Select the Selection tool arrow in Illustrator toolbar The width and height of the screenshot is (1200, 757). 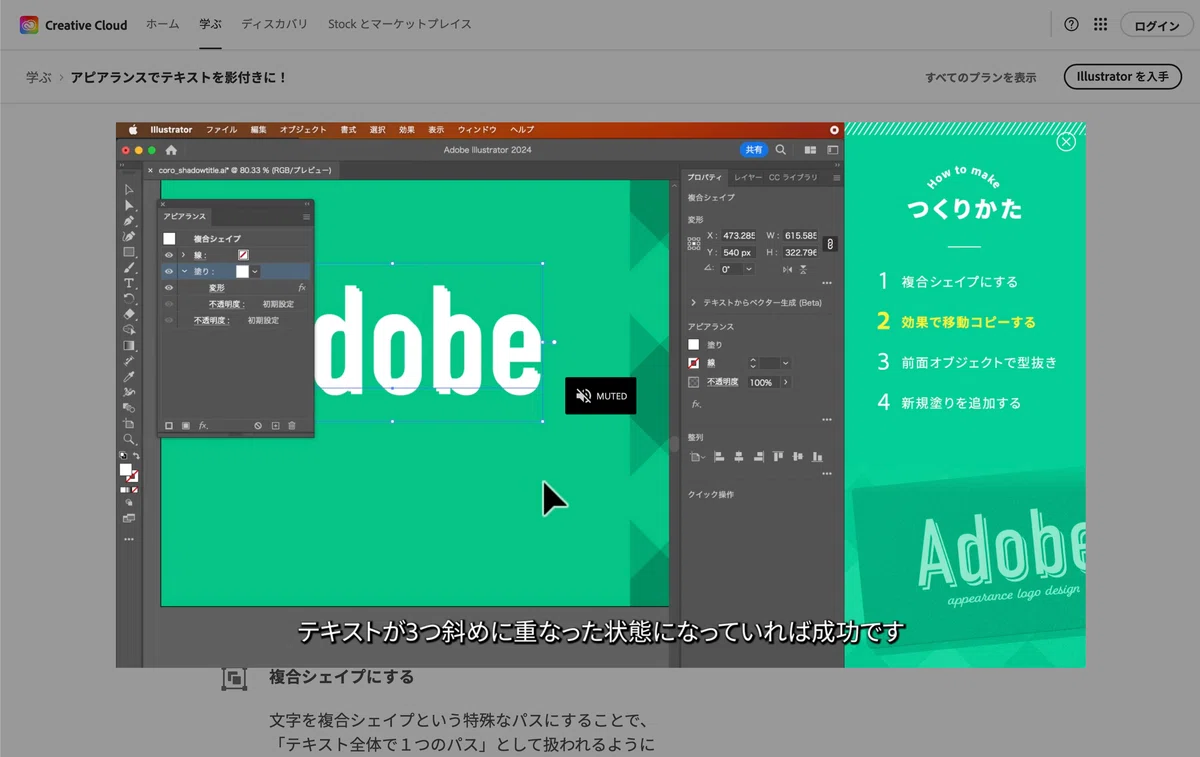tap(129, 189)
